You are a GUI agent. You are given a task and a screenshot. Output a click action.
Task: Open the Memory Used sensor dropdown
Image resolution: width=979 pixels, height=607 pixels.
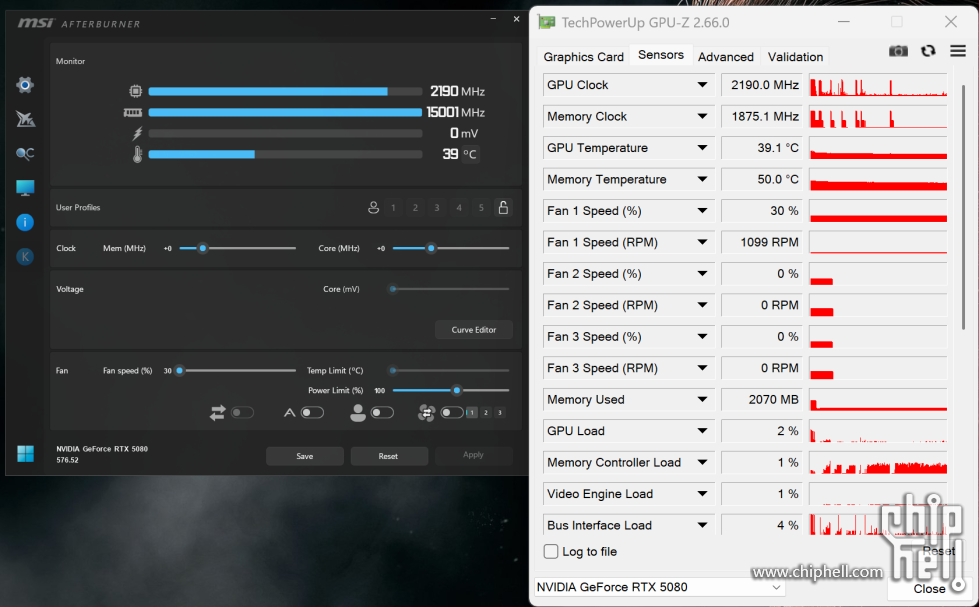tap(702, 400)
